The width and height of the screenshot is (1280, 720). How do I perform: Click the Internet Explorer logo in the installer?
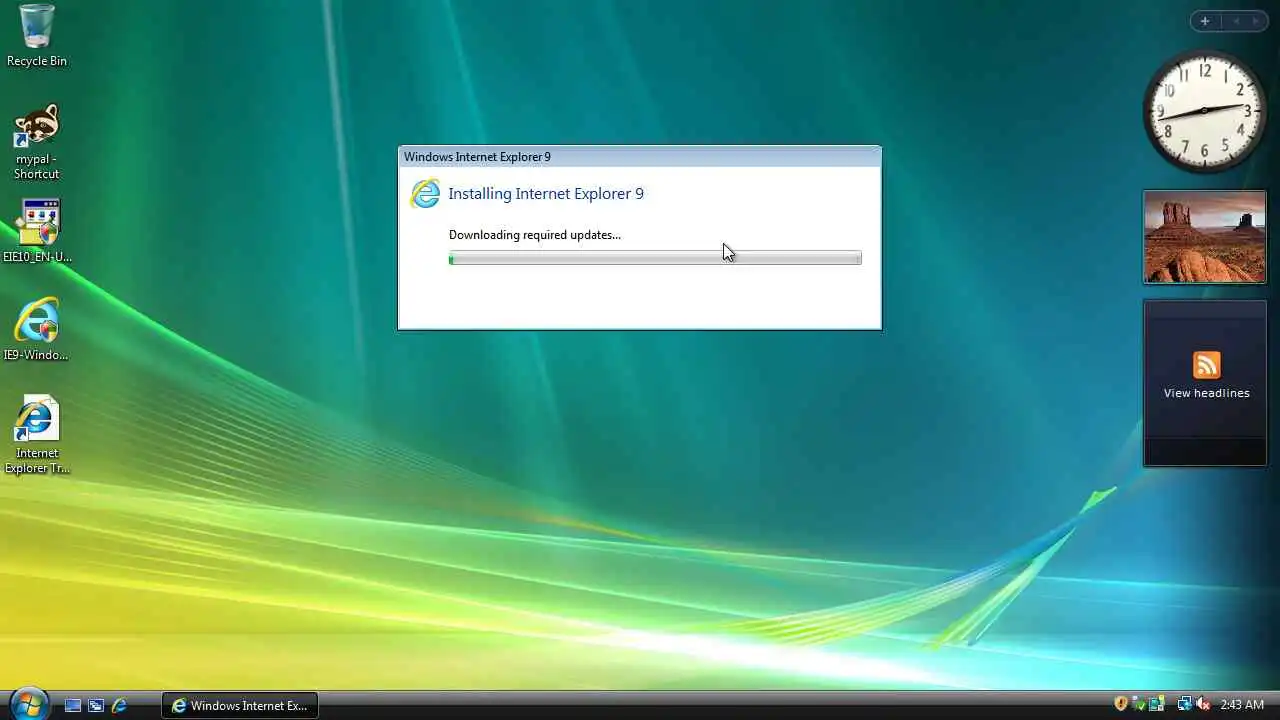point(425,193)
